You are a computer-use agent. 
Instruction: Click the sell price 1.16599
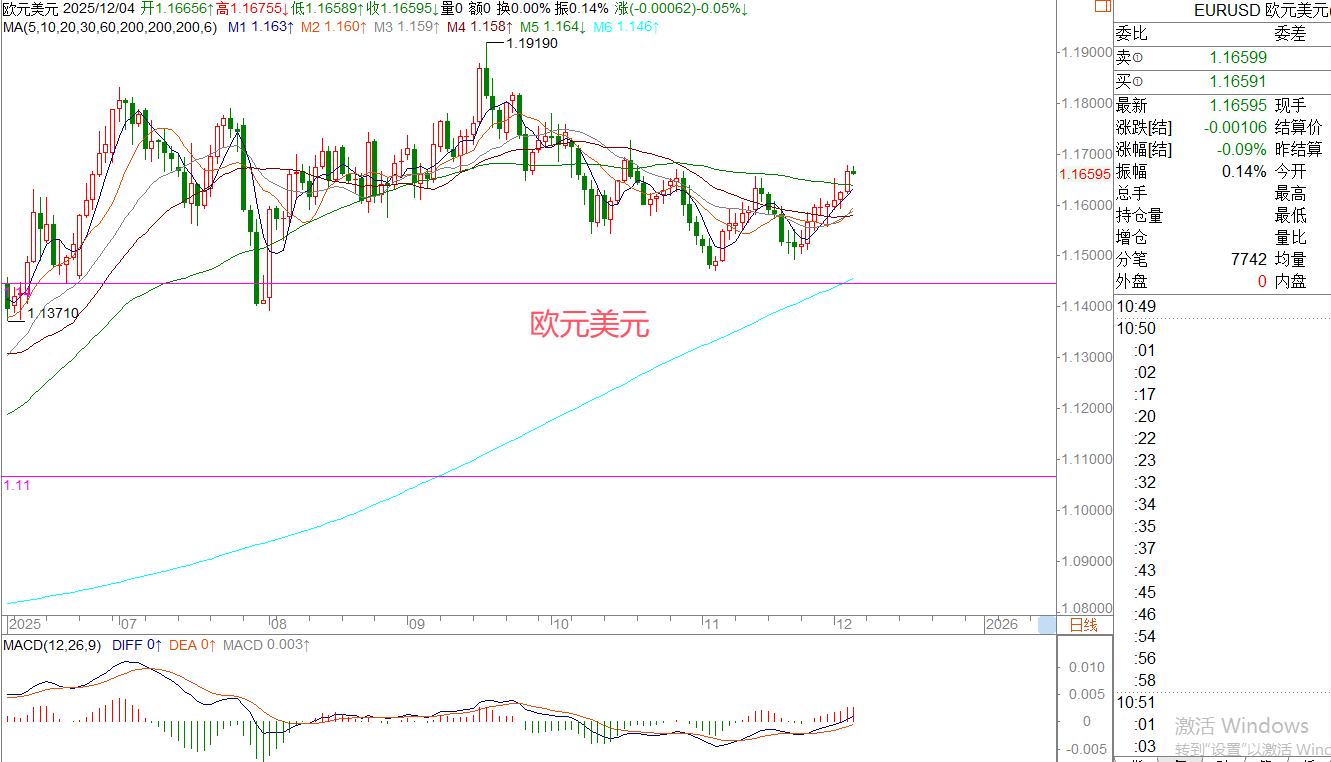pyautogui.click(x=1237, y=59)
